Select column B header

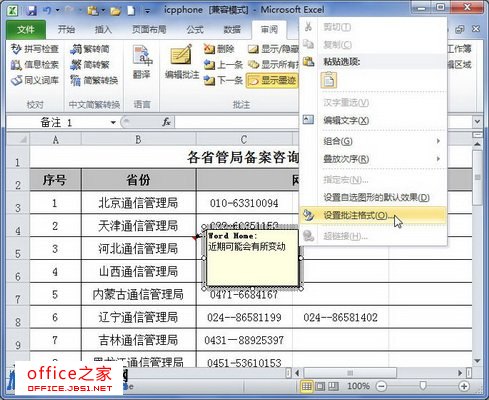(138, 139)
